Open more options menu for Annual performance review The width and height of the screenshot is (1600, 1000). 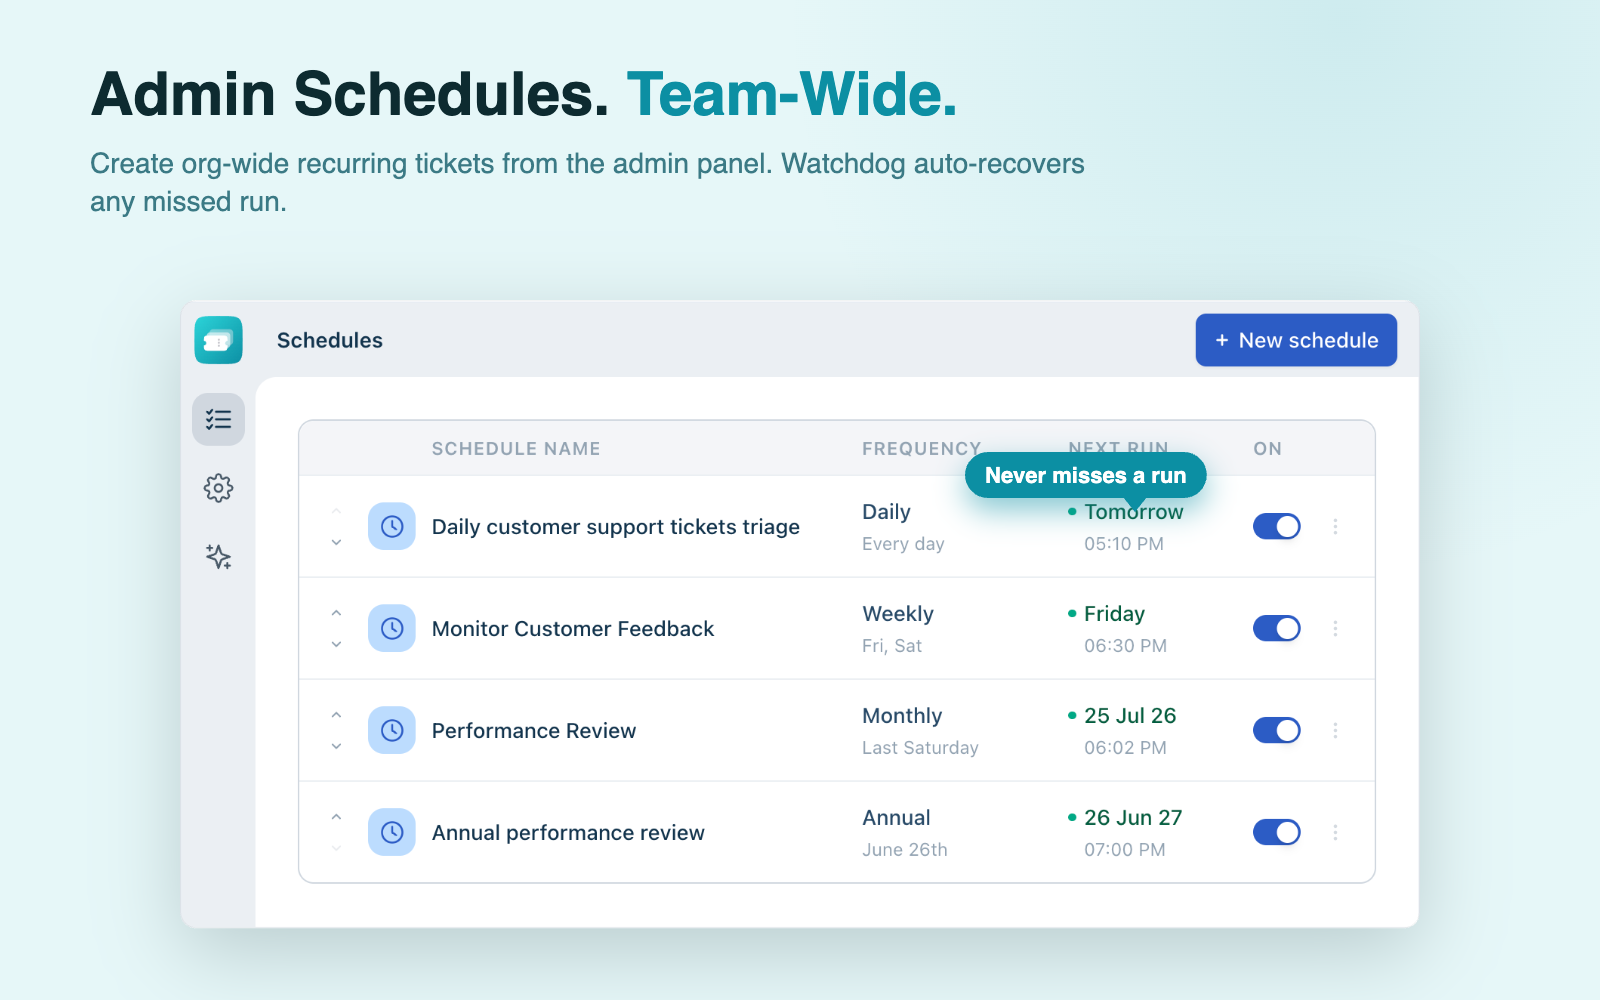pyautogui.click(x=1335, y=832)
